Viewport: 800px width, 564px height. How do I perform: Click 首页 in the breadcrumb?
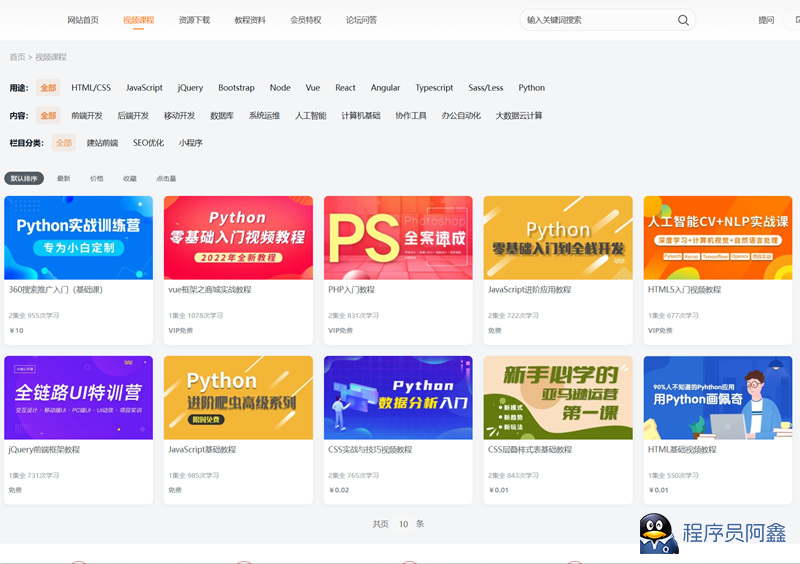point(17,57)
